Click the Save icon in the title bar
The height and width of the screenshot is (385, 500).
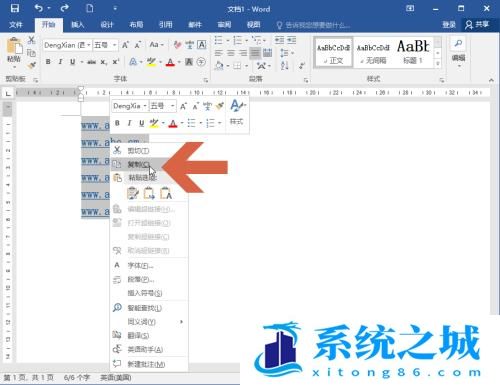pos(15,8)
